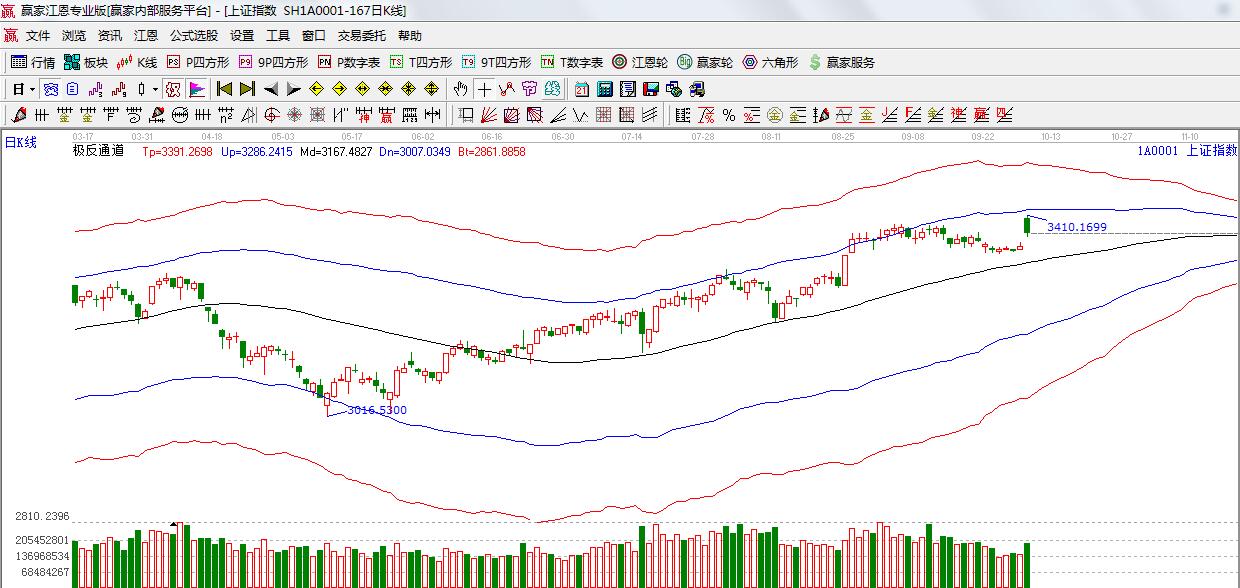Toggle the crosshair cursor button
The image size is (1240, 588).
coord(484,89)
